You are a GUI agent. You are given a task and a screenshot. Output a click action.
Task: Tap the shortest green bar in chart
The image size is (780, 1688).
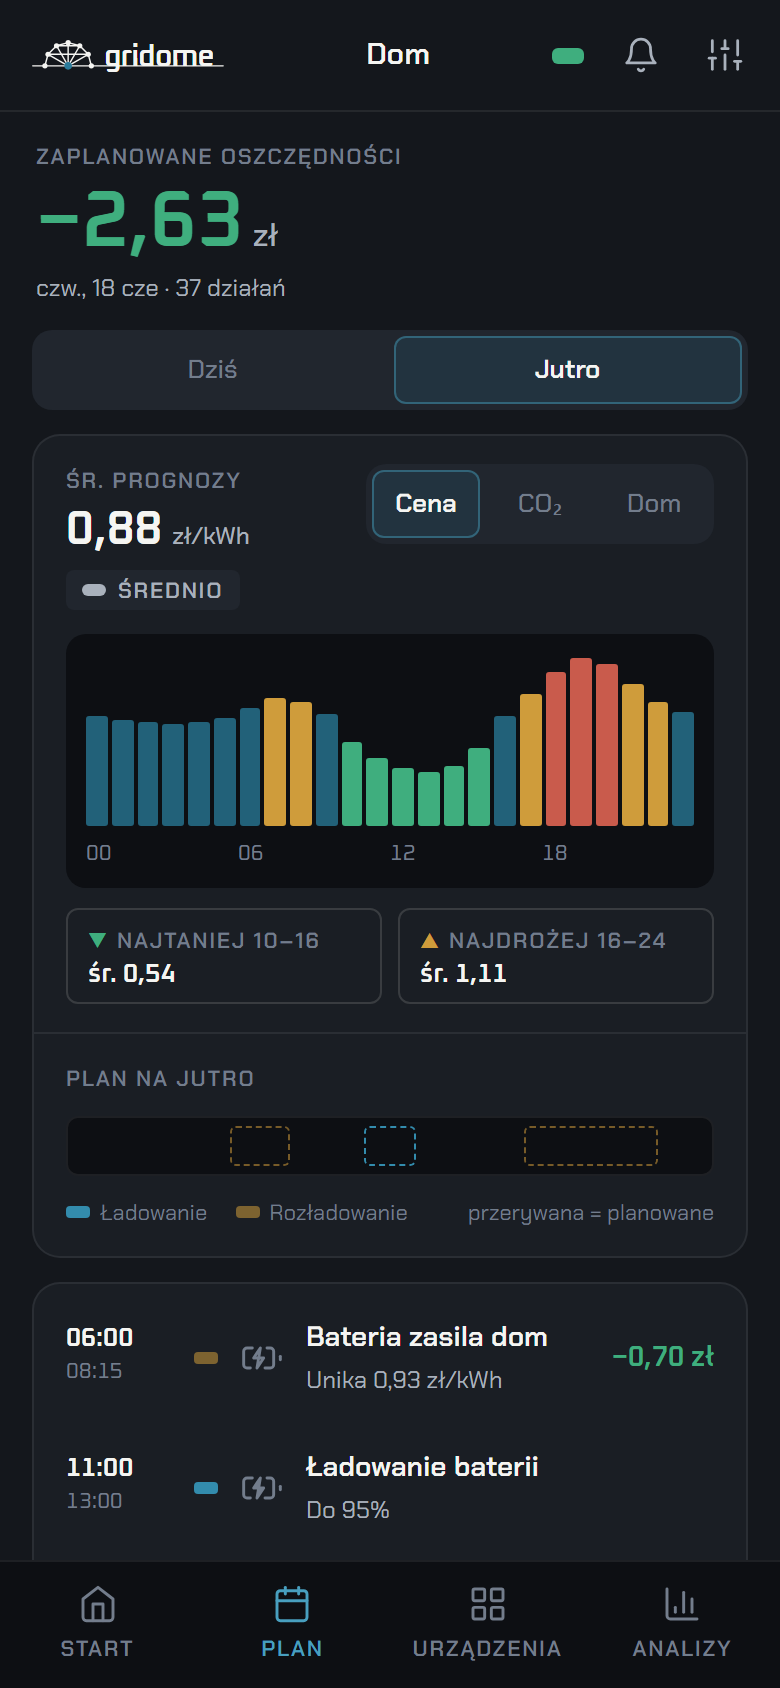coord(429,798)
